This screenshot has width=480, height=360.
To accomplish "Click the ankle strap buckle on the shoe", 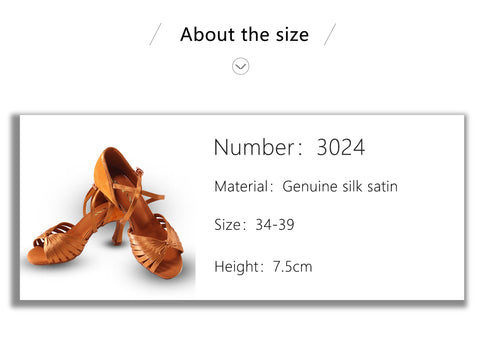I will pos(140,172).
